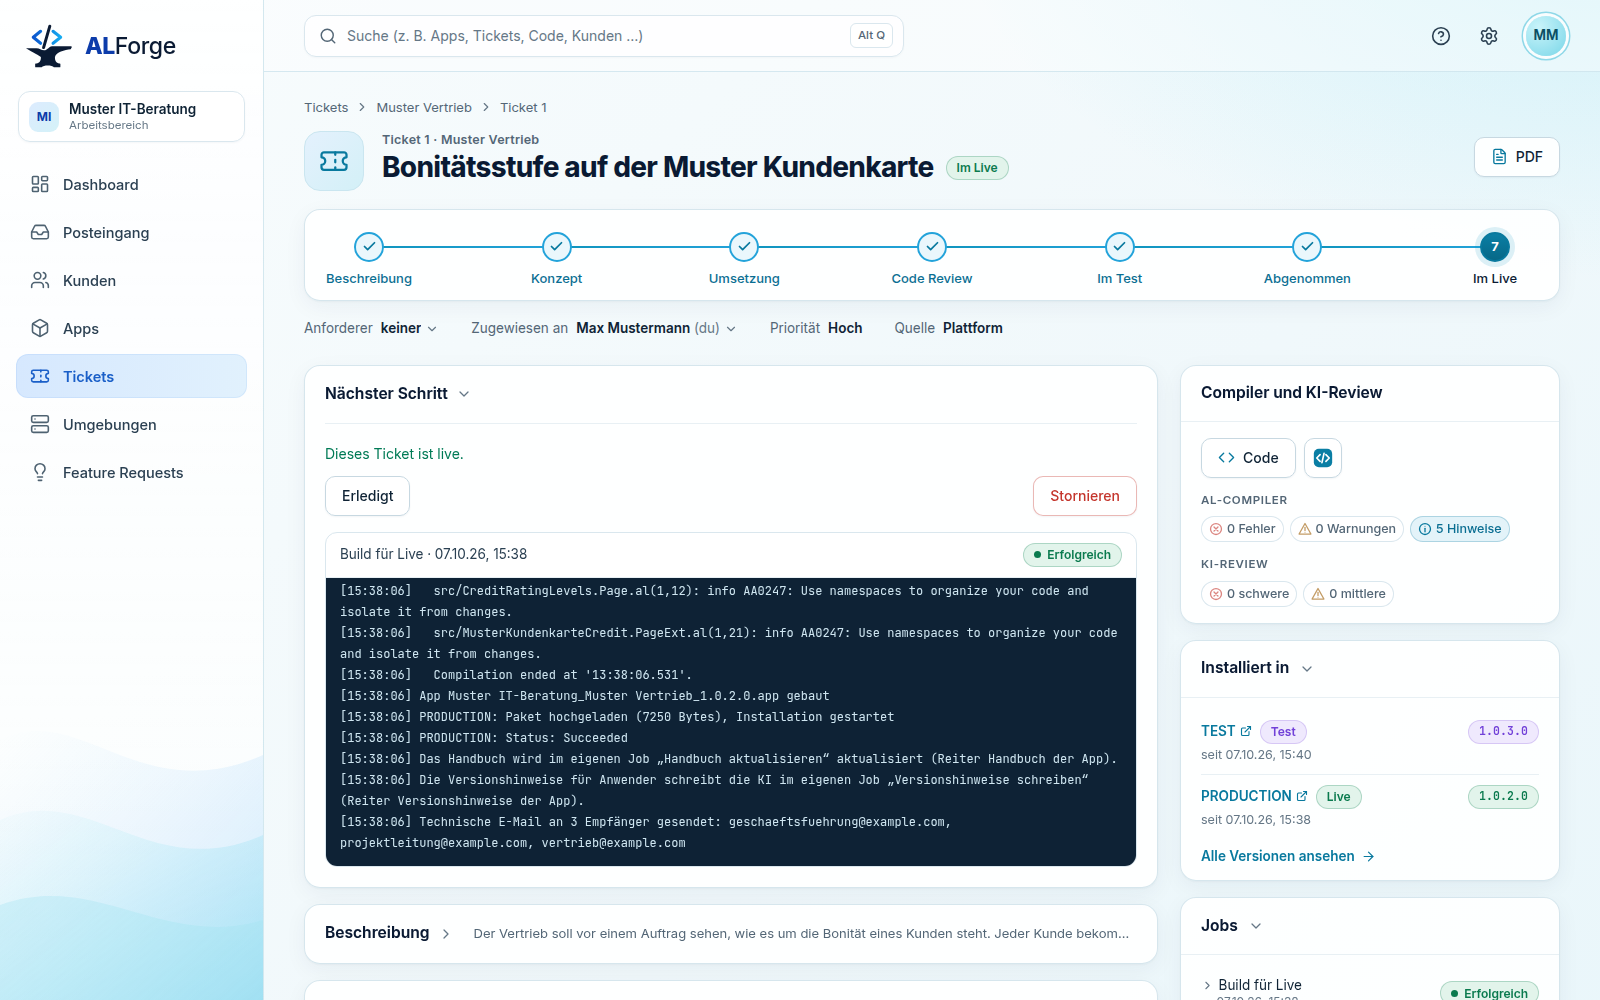Click the Im Test step checkmark circle

click(1120, 246)
